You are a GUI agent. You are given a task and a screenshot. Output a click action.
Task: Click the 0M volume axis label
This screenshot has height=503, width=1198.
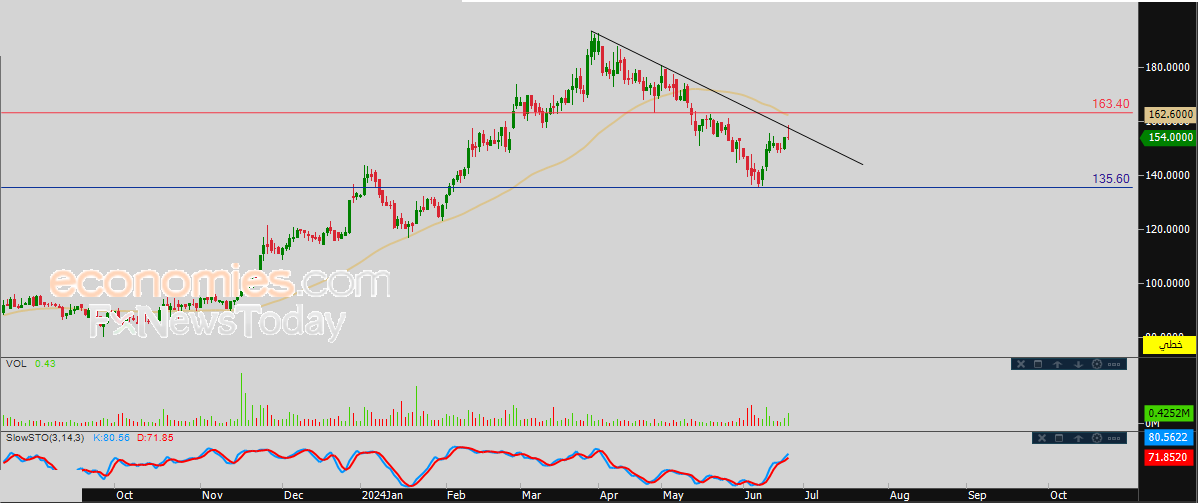(x=1152, y=423)
